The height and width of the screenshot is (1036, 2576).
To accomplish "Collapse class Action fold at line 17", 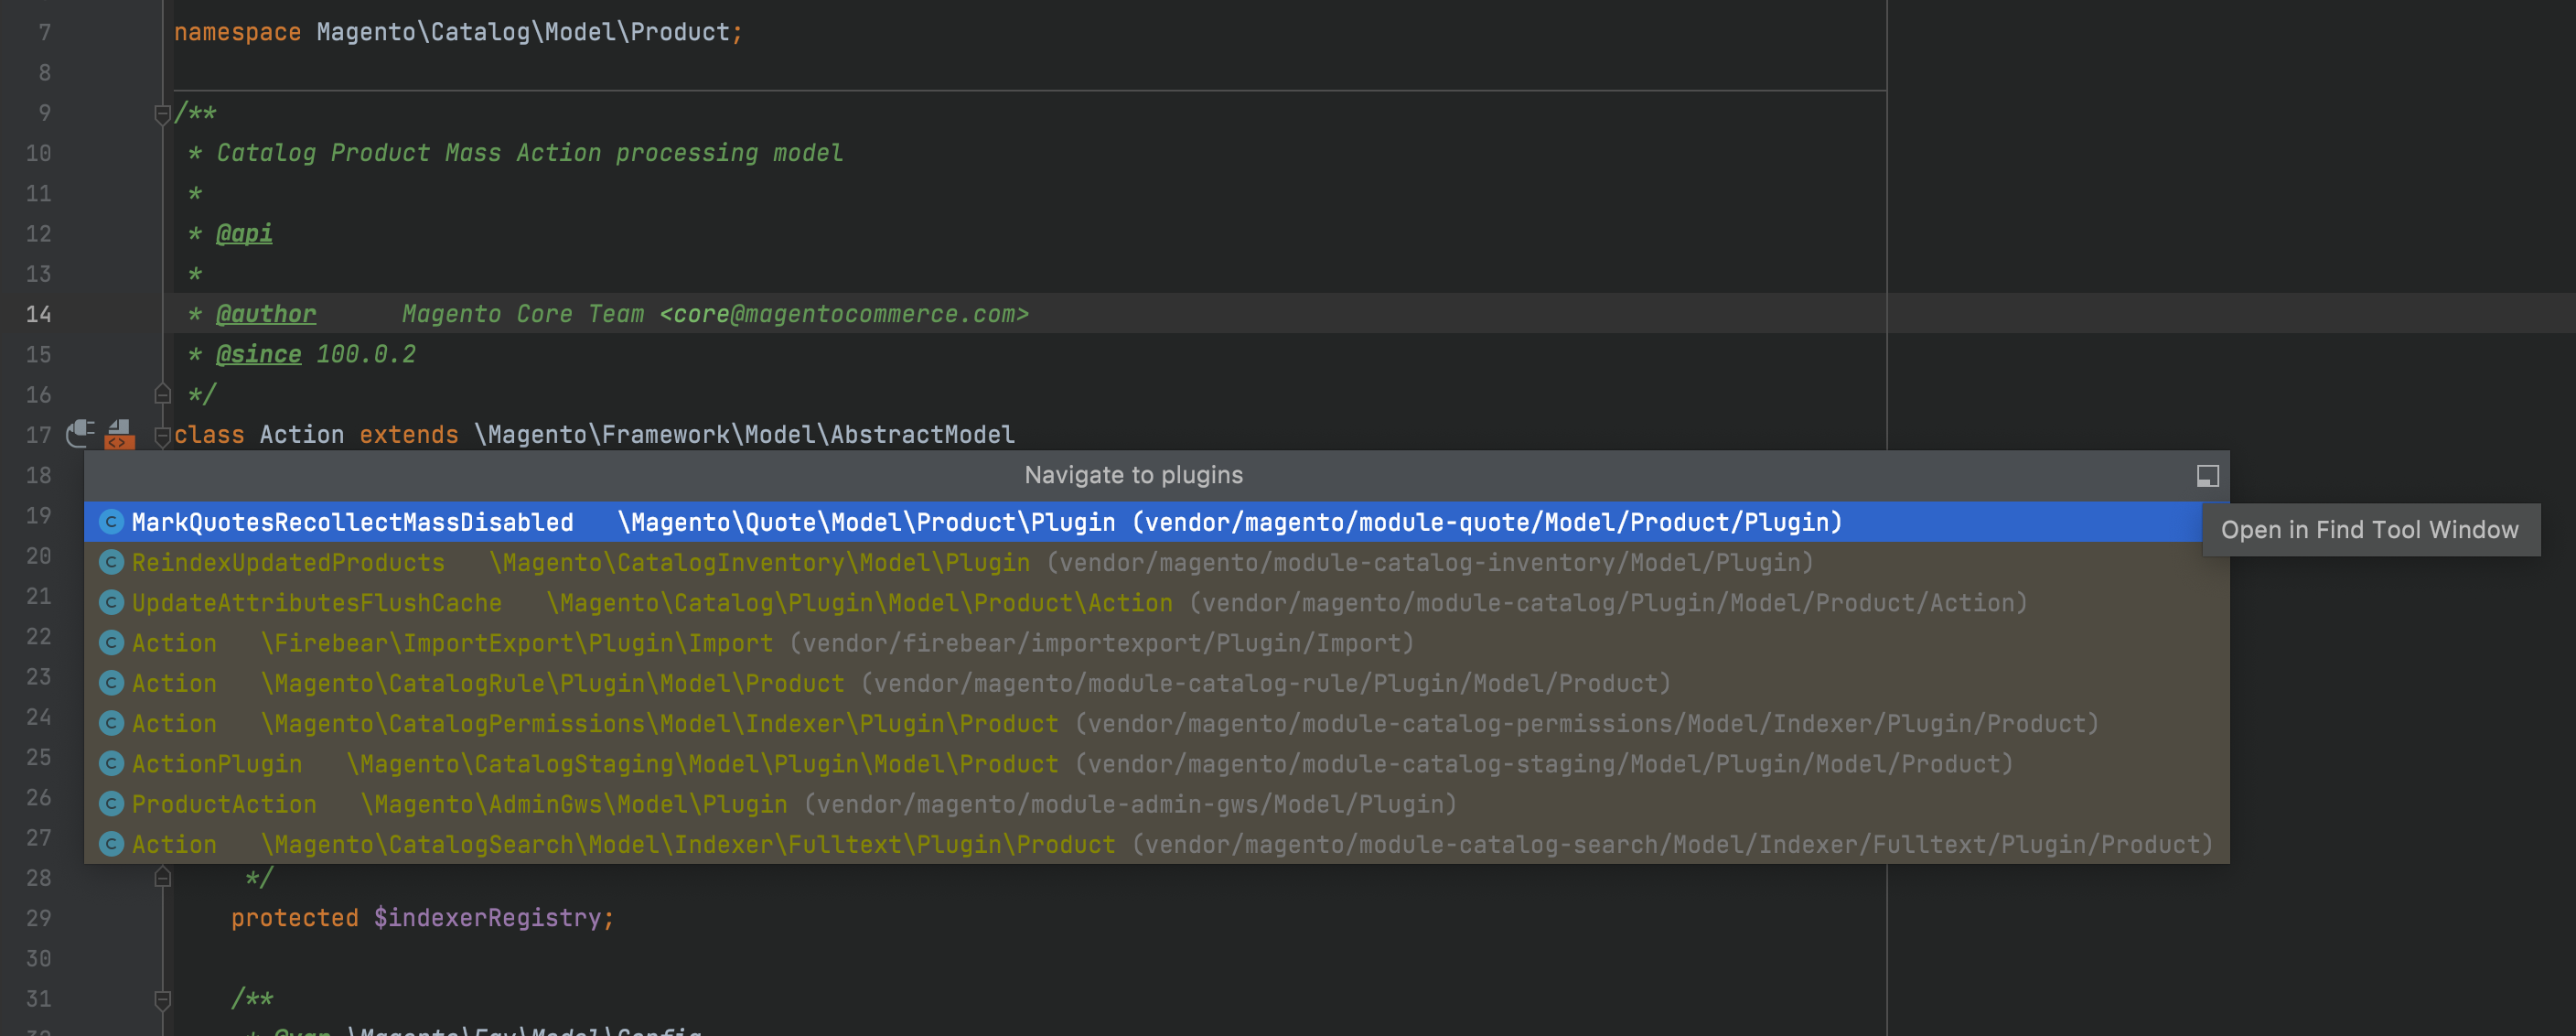I will click(162, 436).
